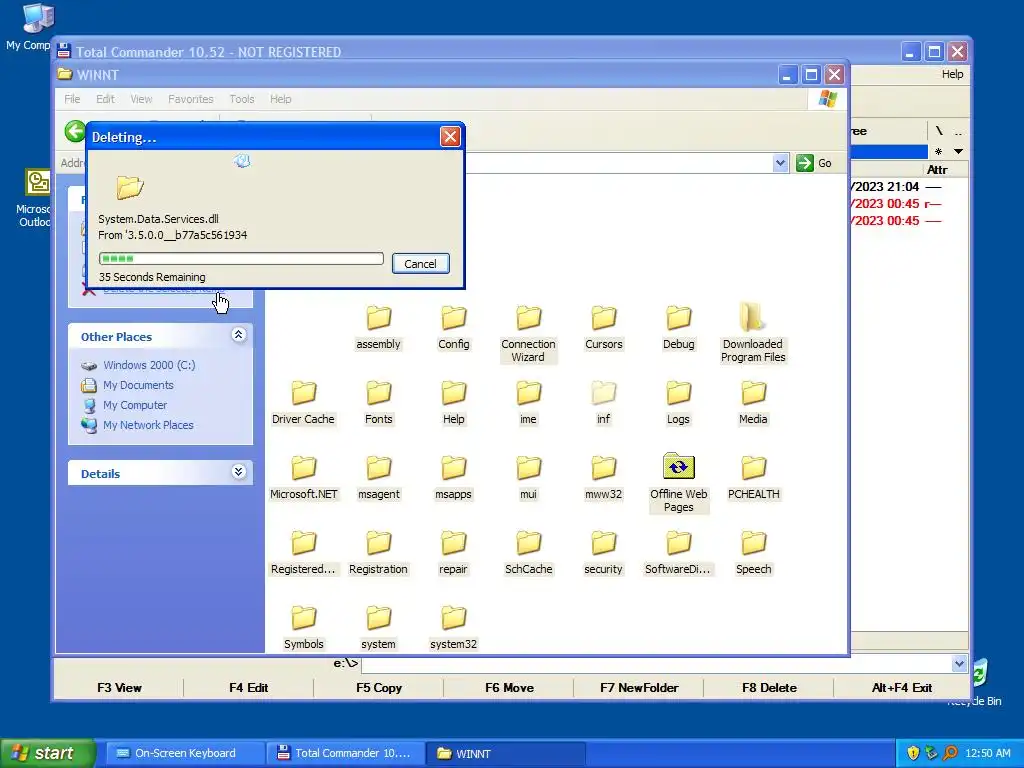Open Total Commander command line history dropdown

(959, 664)
